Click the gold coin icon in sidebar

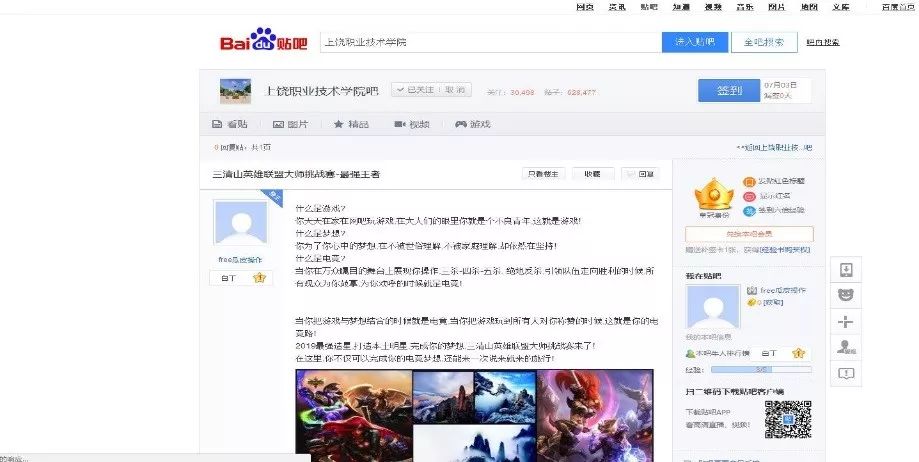(751, 303)
